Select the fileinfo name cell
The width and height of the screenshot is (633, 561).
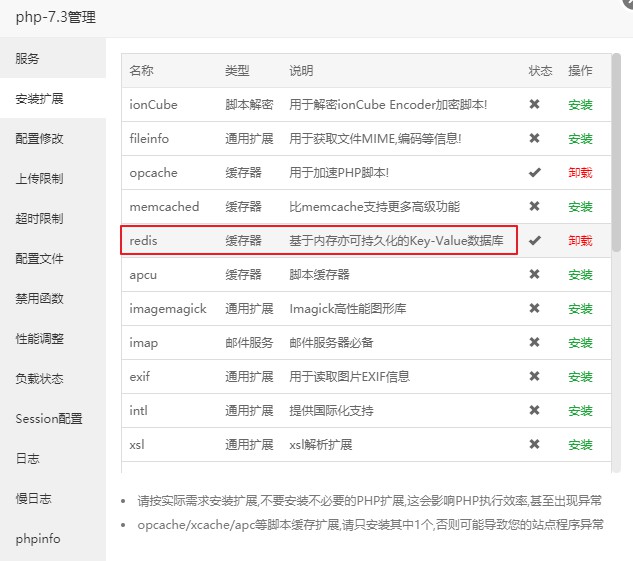tap(149, 139)
